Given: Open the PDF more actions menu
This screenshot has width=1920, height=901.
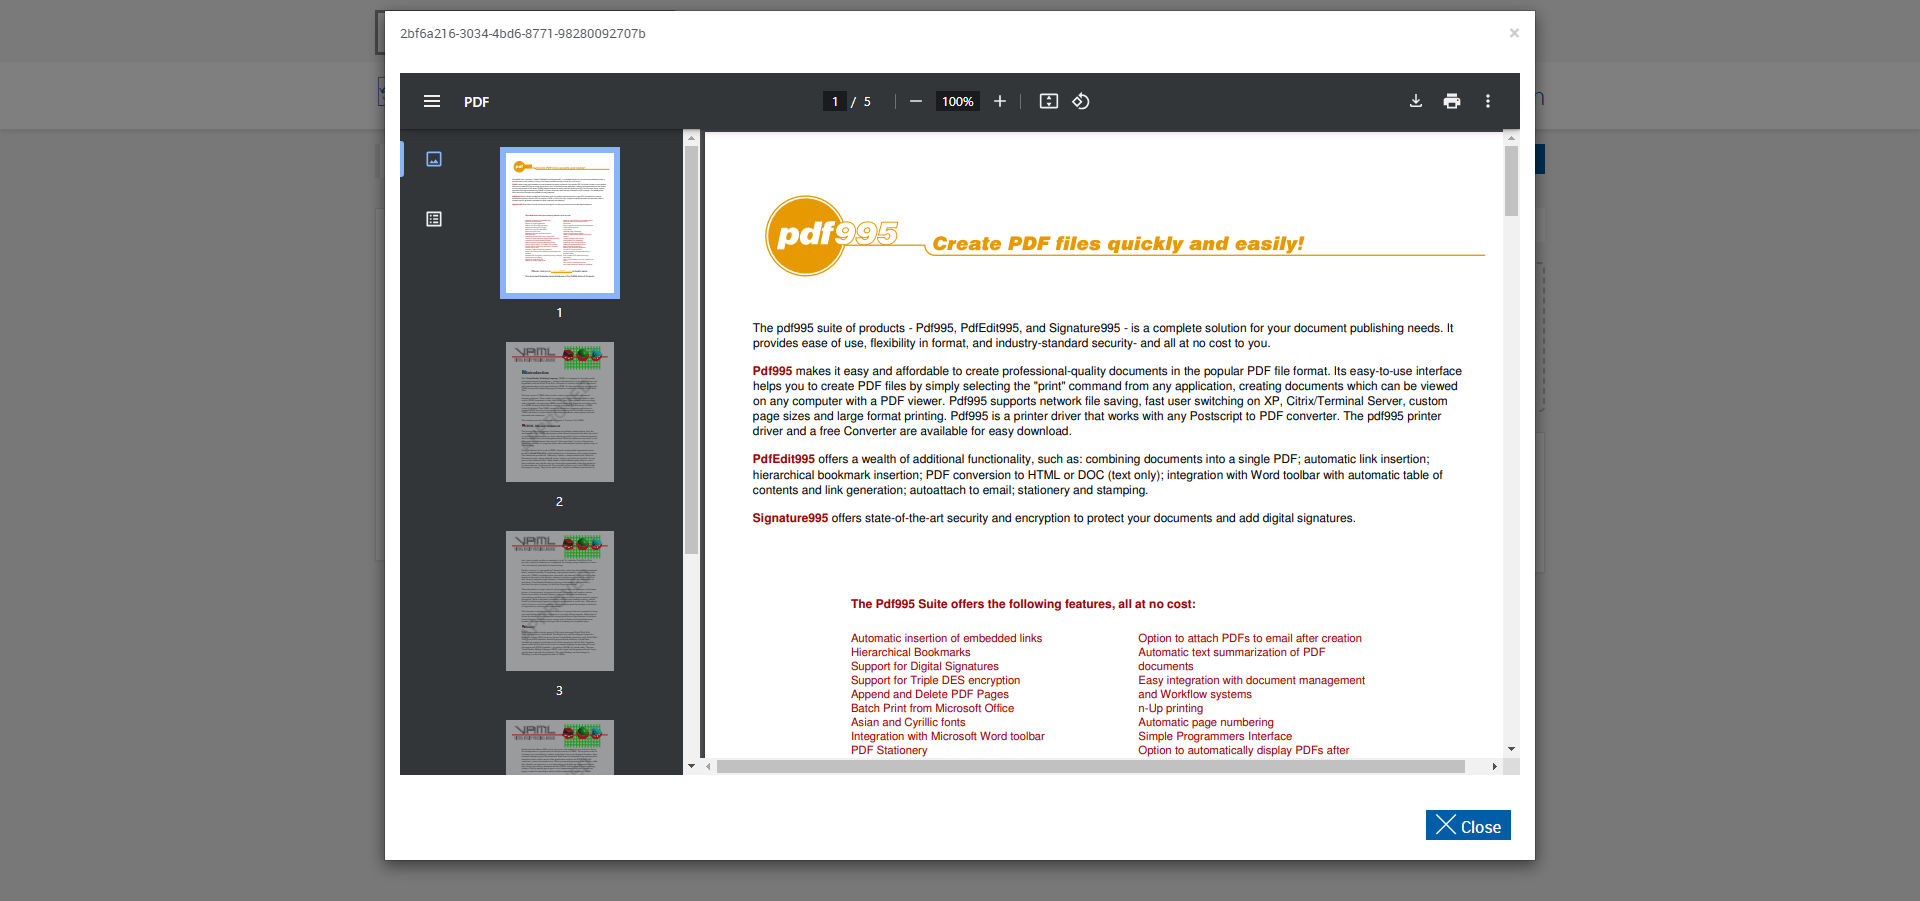Looking at the screenshot, I should point(1488,101).
